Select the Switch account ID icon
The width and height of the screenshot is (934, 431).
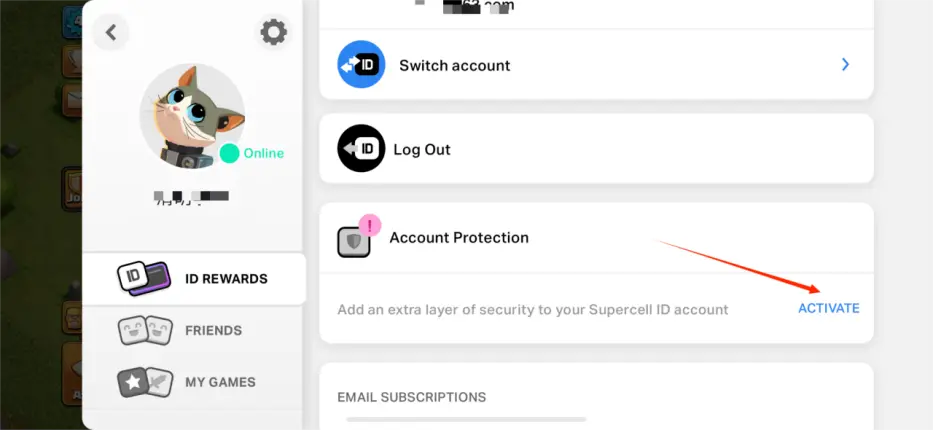pos(361,64)
